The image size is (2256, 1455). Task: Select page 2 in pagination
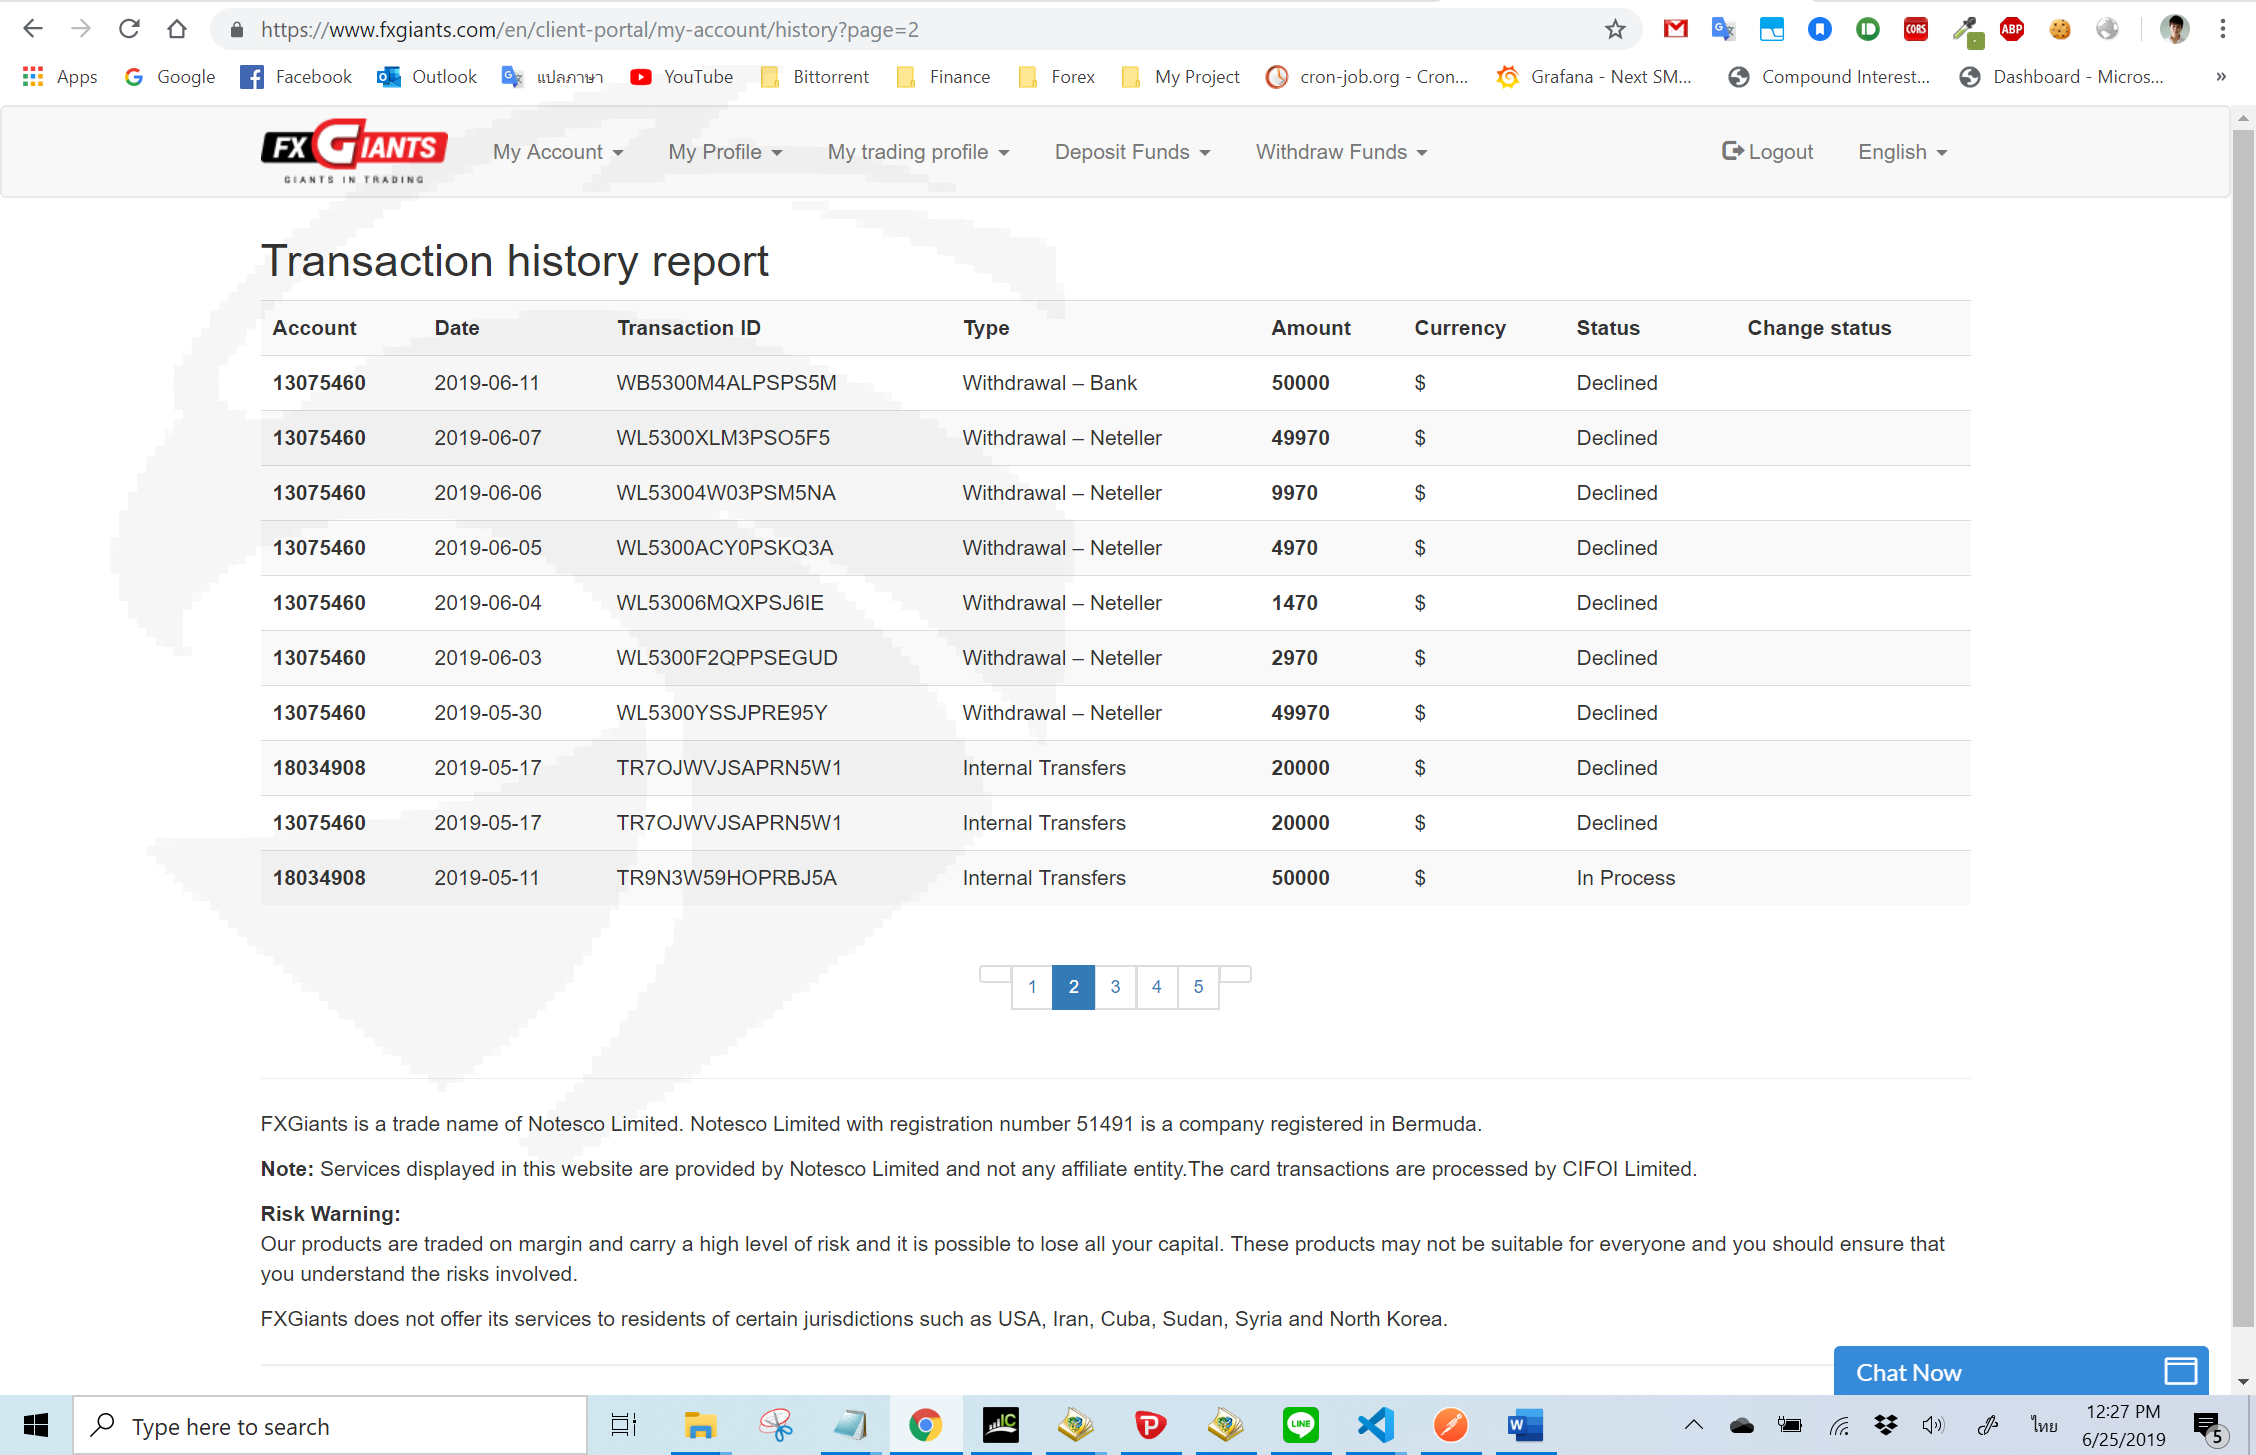1074,987
